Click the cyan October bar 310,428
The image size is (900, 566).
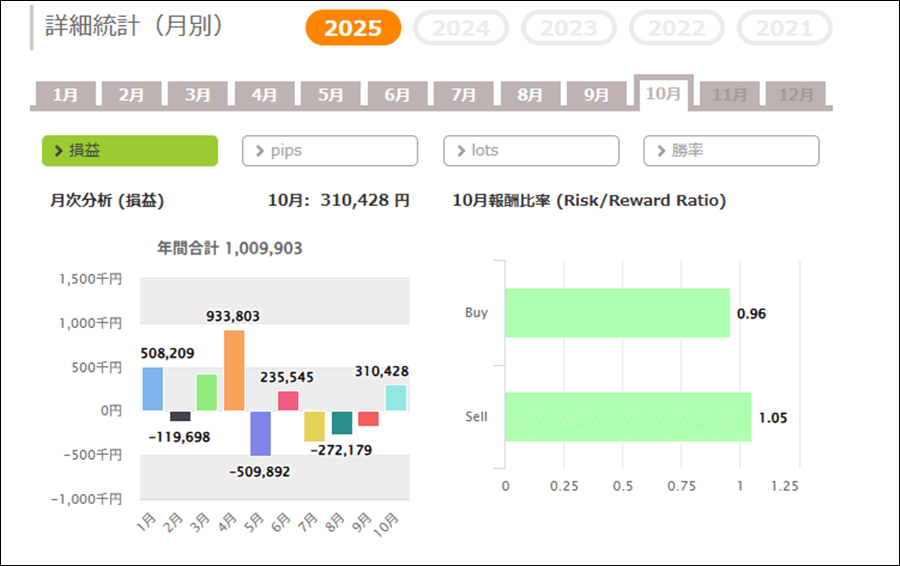(396, 398)
